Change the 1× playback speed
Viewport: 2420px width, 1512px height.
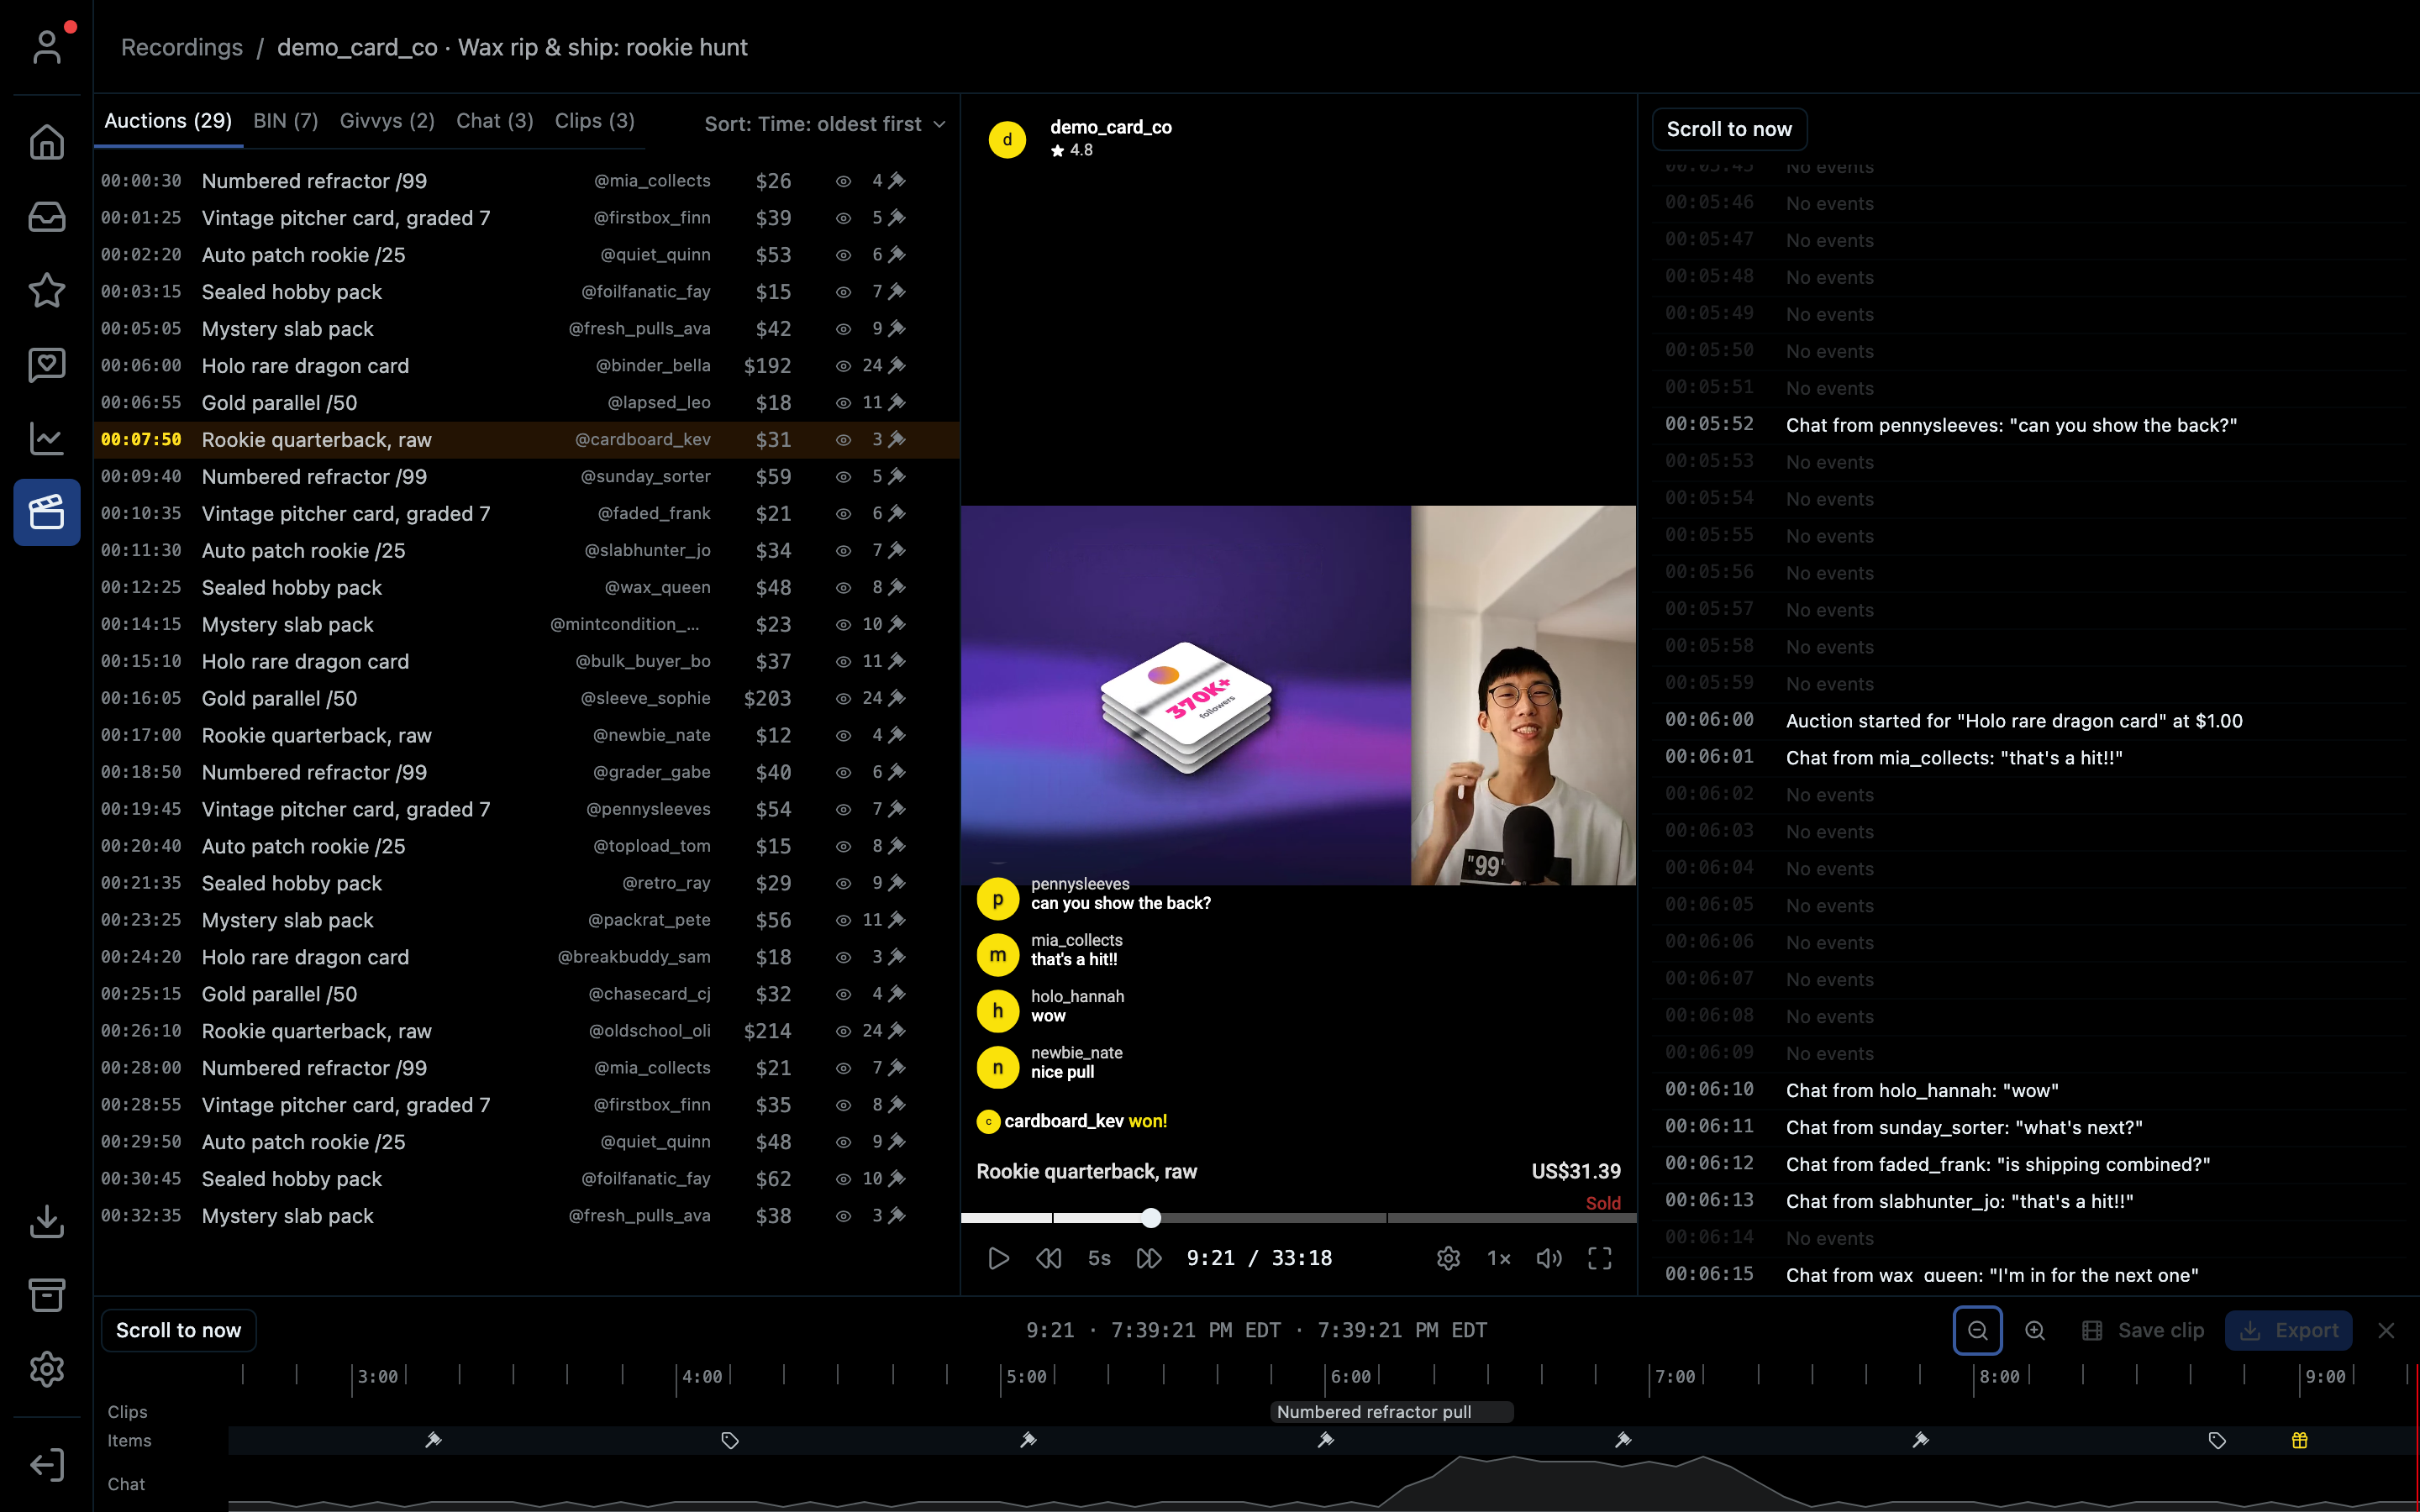tap(1498, 1258)
